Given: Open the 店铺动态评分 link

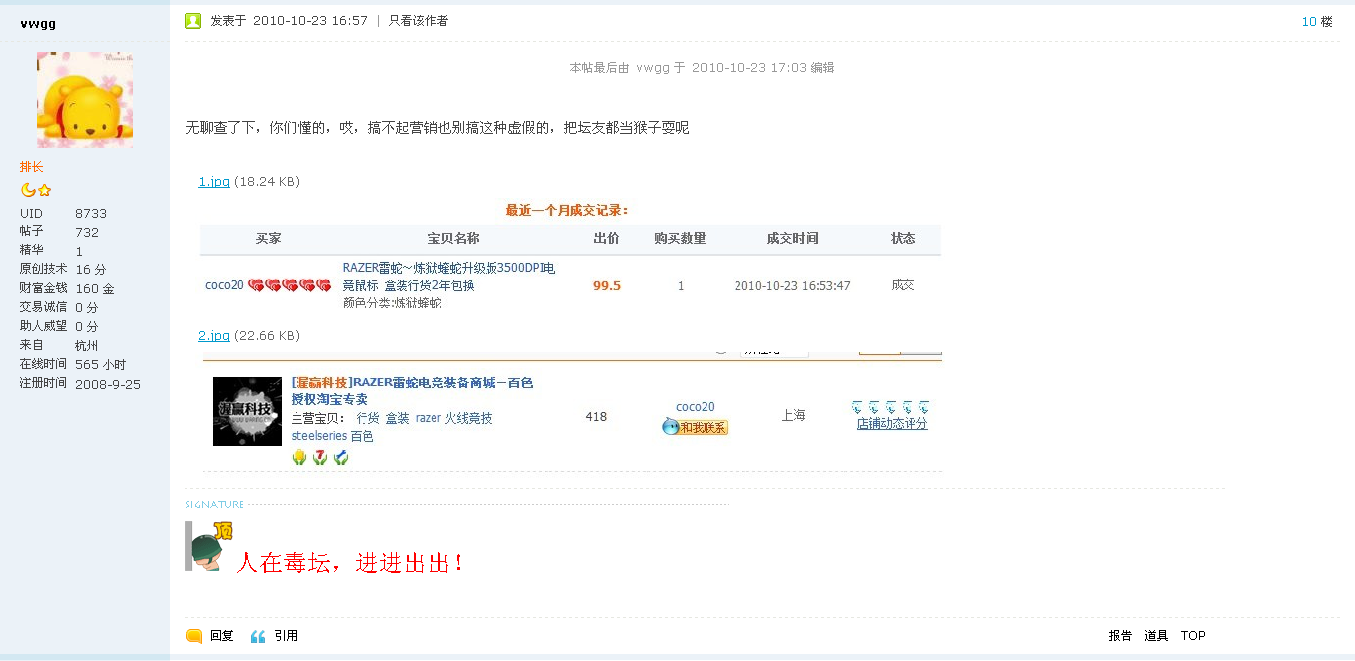Looking at the screenshot, I should (x=892, y=423).
